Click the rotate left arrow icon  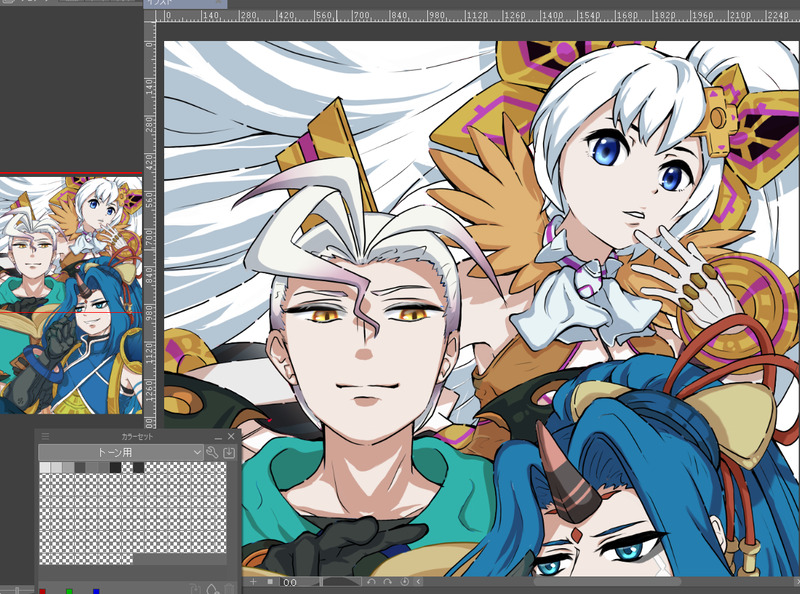[371, 582]
